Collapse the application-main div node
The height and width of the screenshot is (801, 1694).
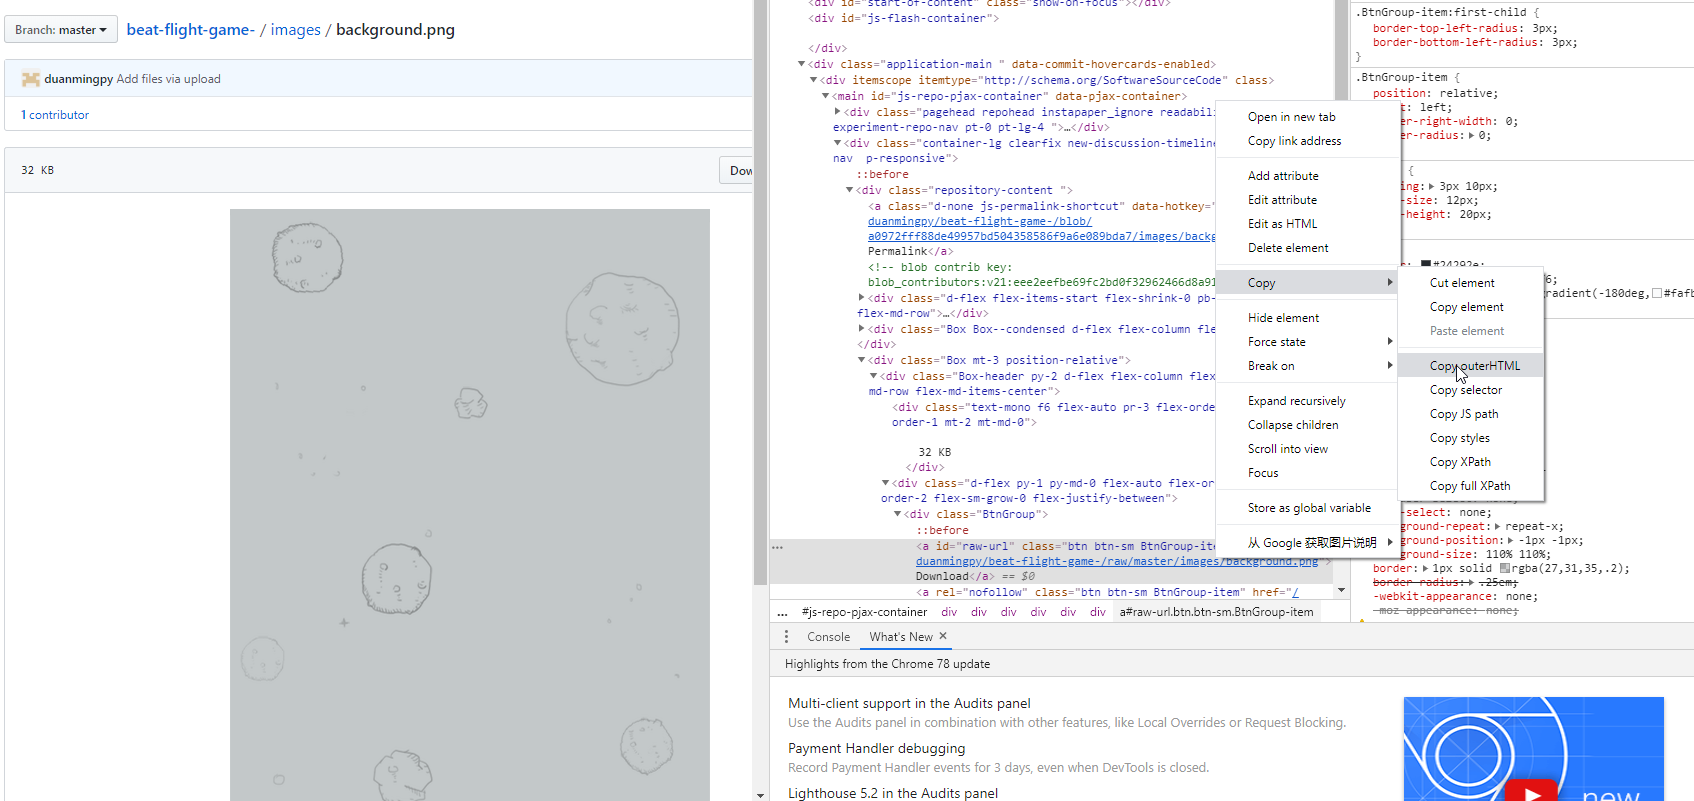(x=802, y=64)
